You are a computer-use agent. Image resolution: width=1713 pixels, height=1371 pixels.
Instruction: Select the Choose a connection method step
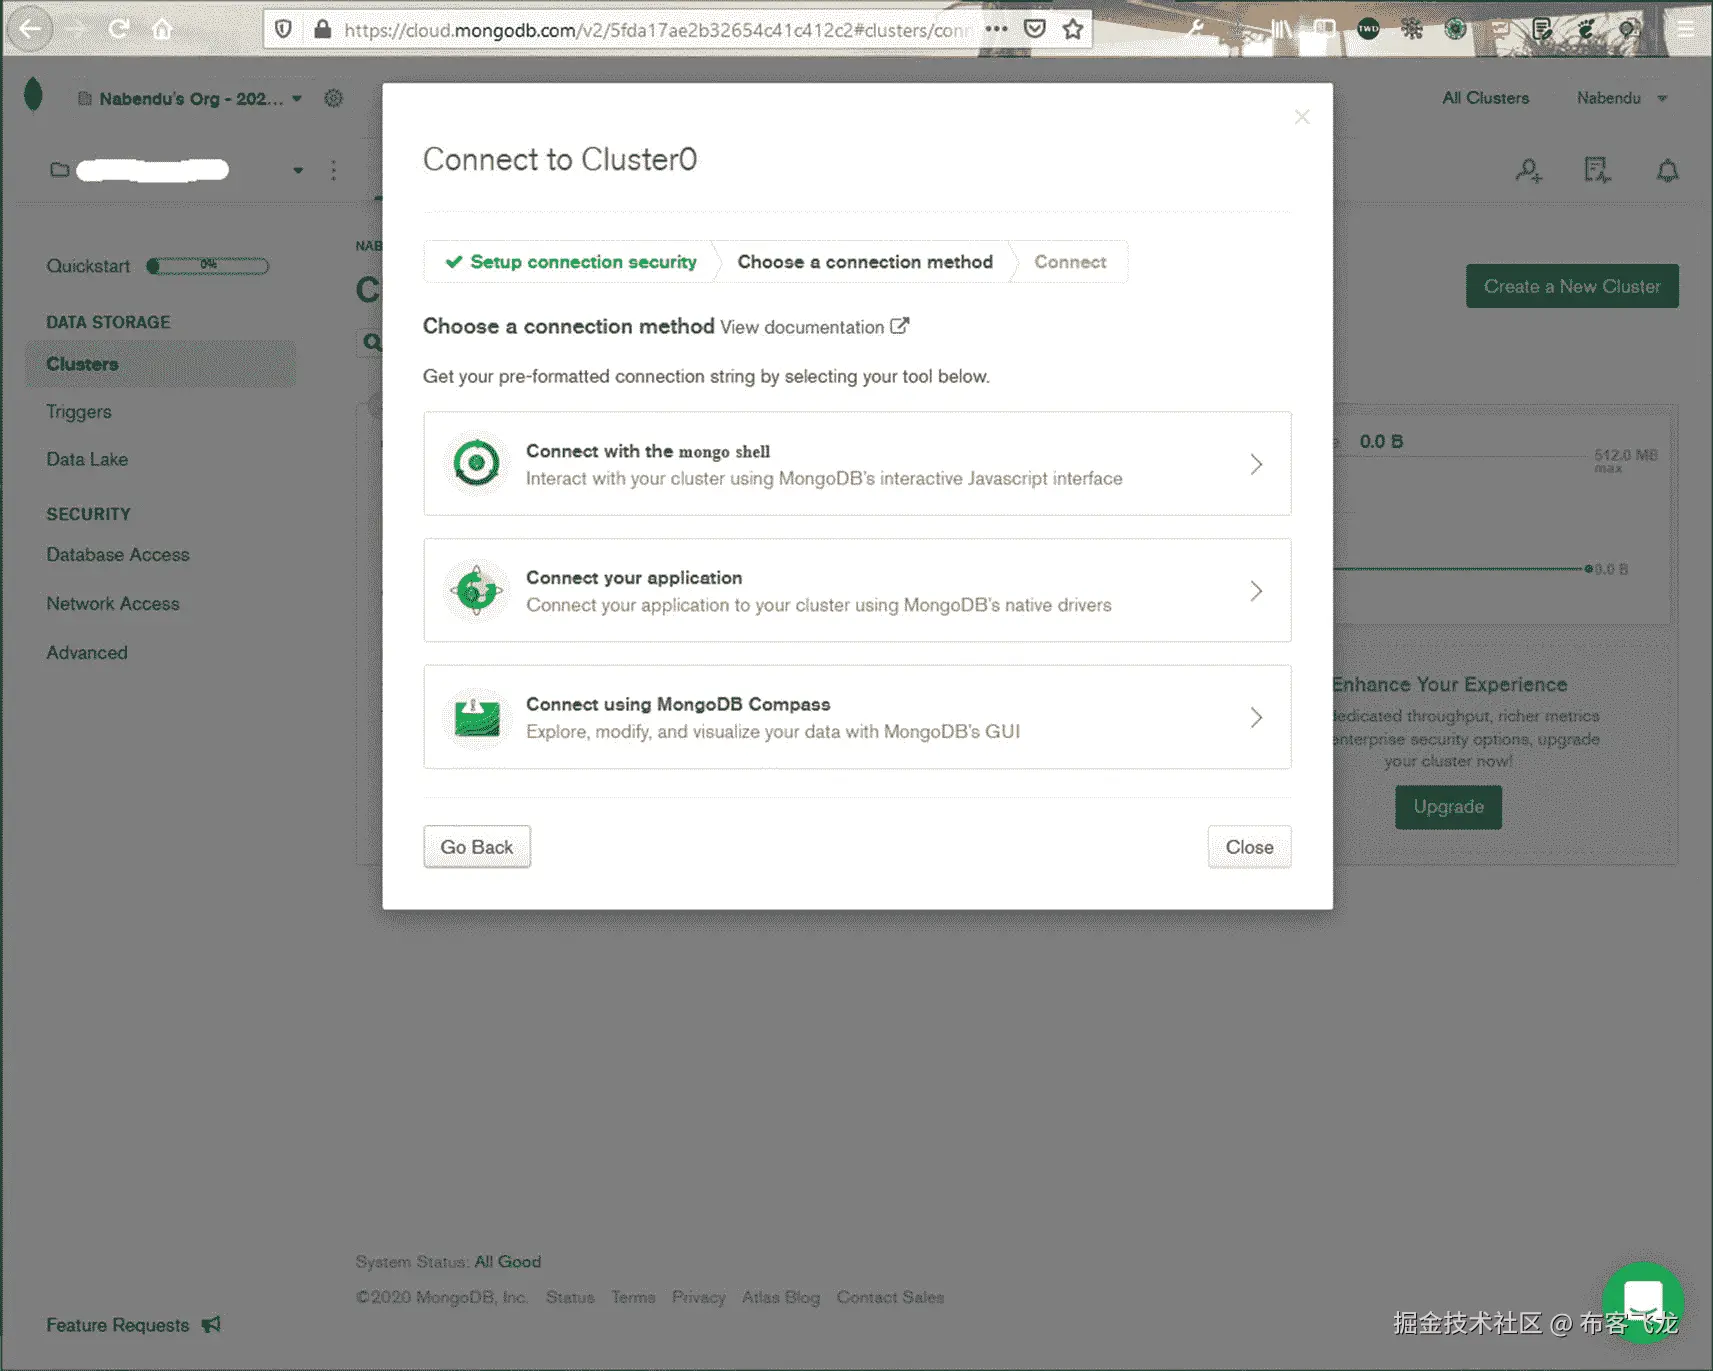point(865,262)
